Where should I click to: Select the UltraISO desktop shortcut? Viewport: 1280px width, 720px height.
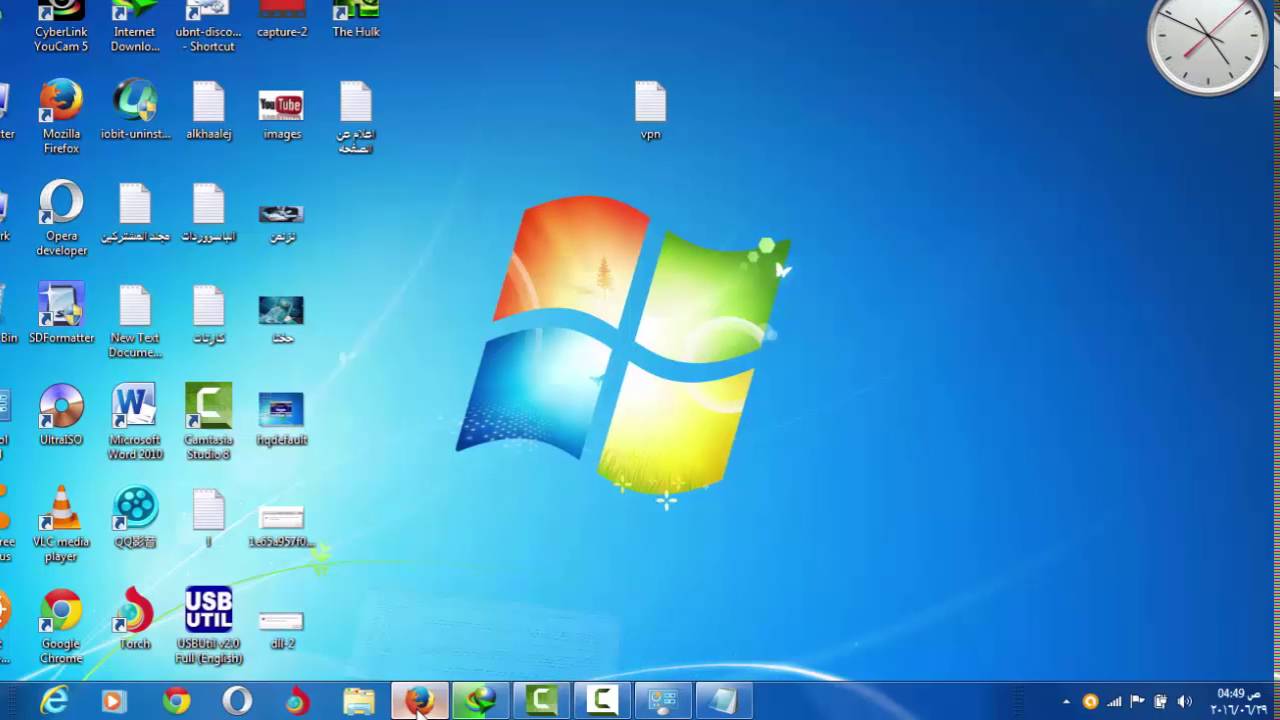pos(61,415)
